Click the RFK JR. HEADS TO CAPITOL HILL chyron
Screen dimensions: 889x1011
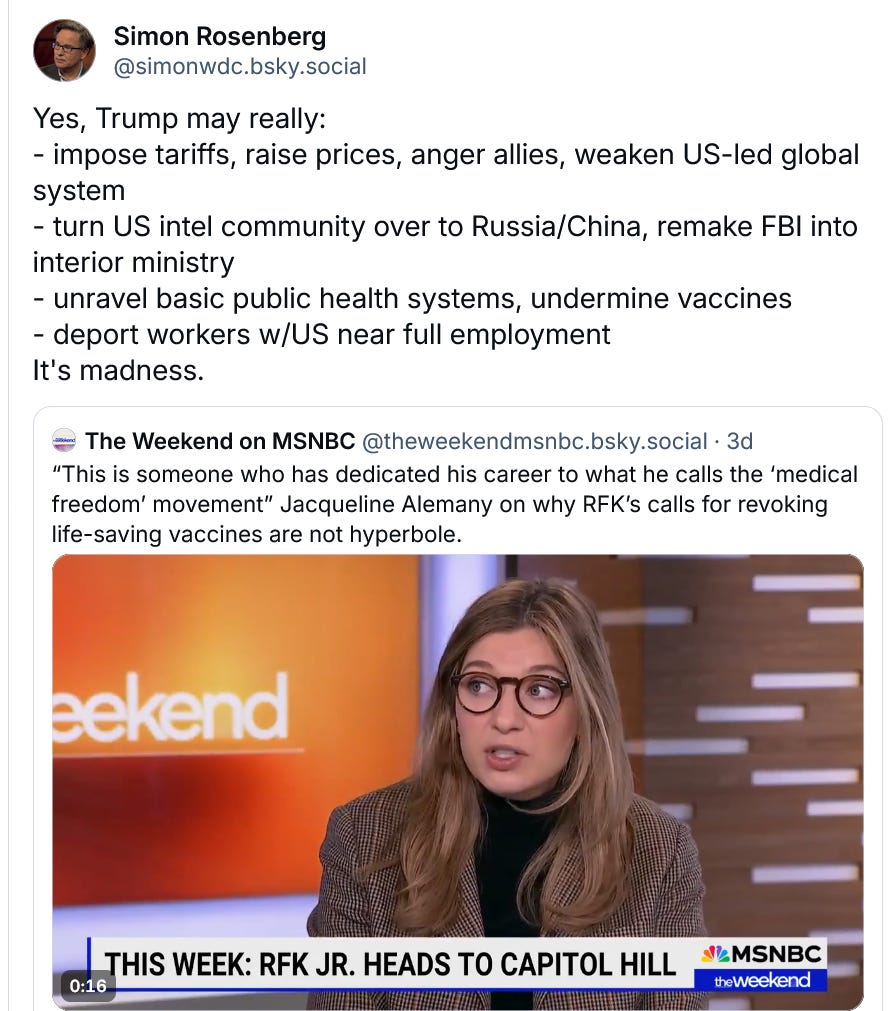pos(391,965)
